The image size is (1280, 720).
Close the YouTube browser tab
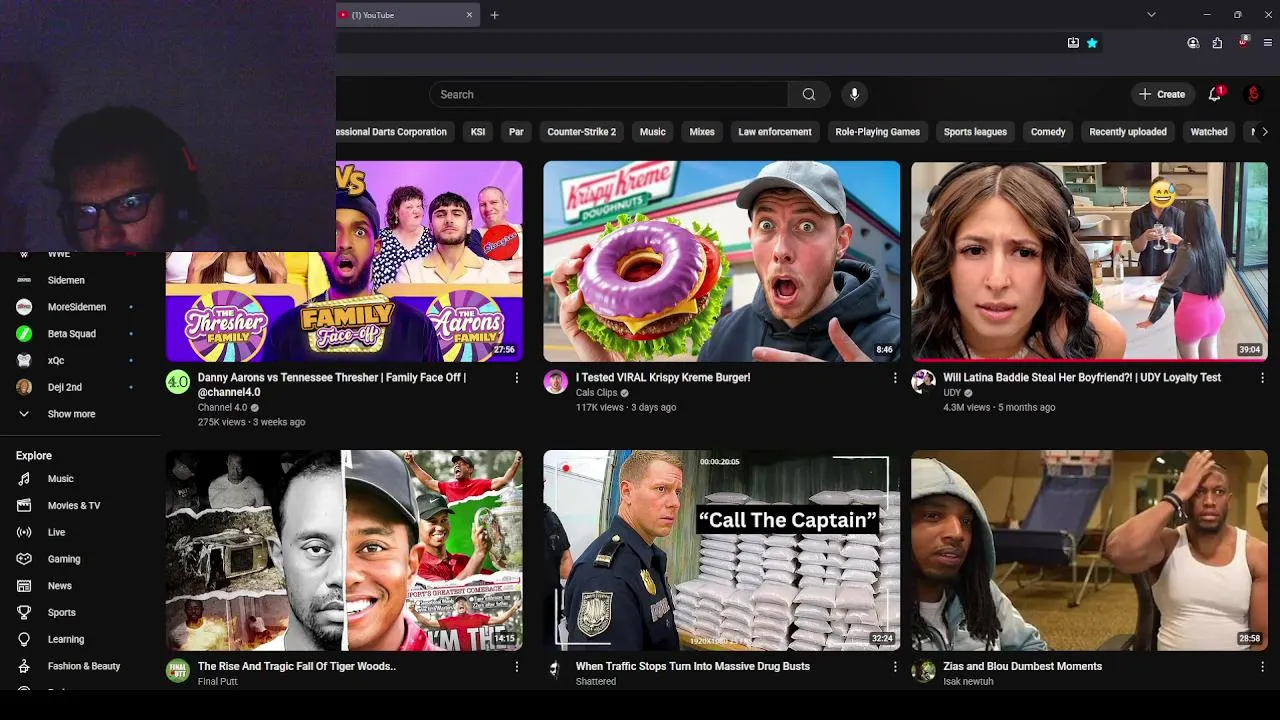[x=469, y=15]
